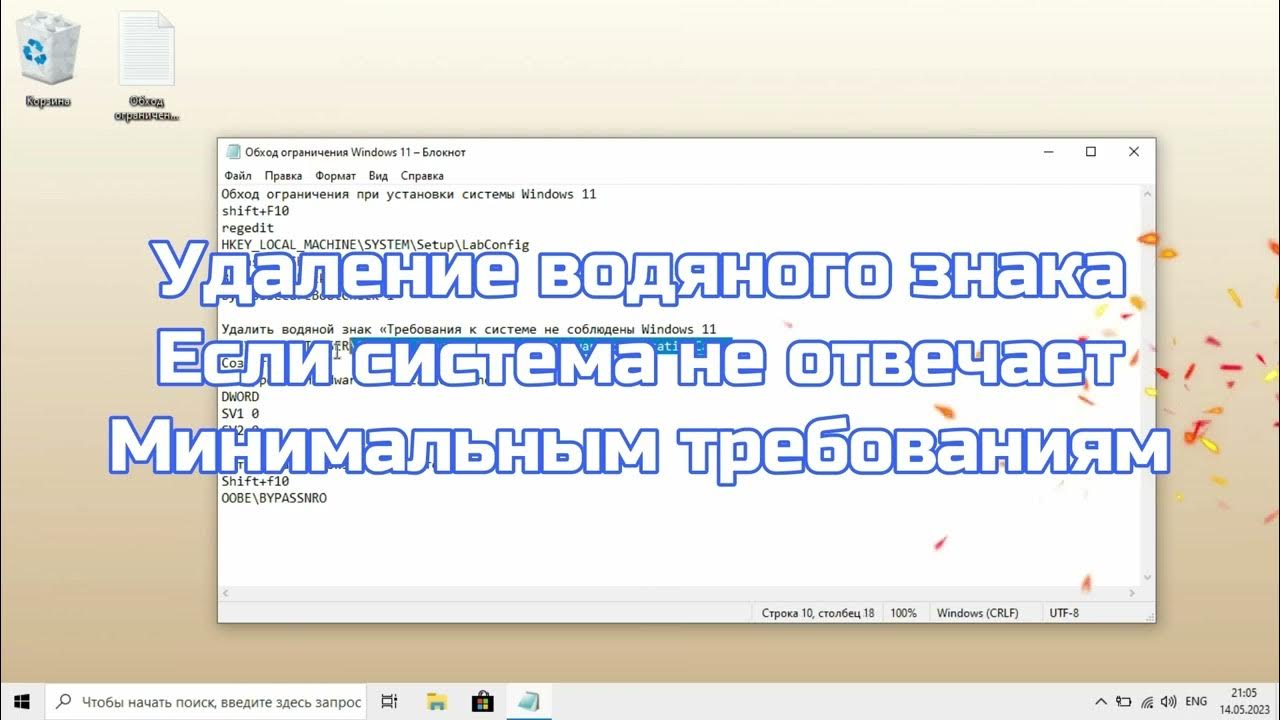
Task: Open Task View from taskbar
Action: coord(390,701)
